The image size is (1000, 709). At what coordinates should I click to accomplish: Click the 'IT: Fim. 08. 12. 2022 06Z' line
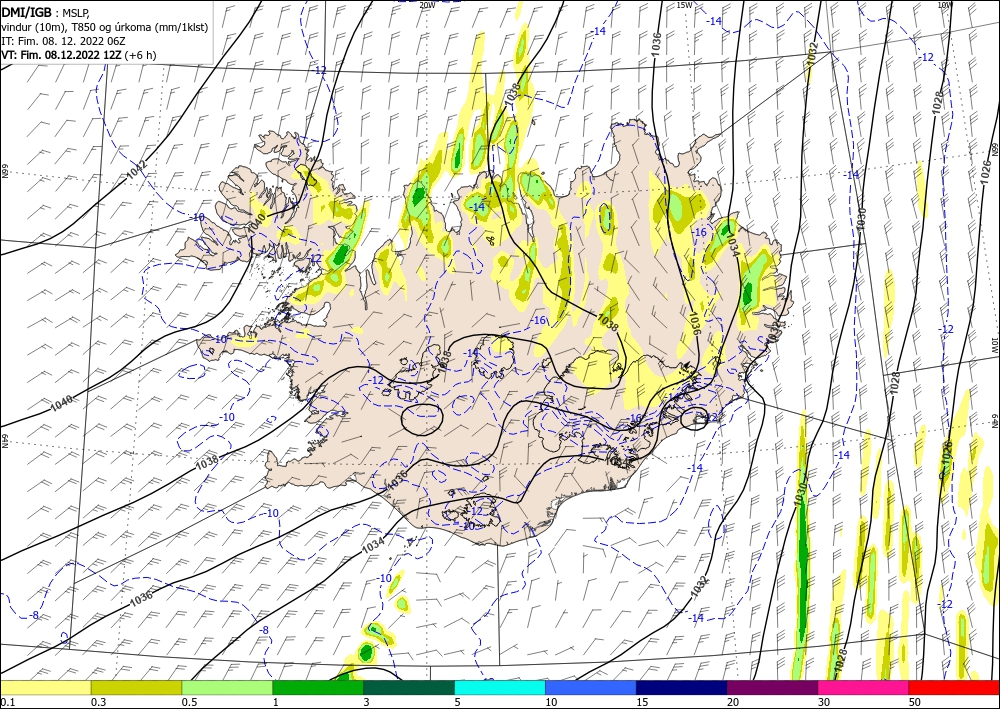(x=63, y=41)
